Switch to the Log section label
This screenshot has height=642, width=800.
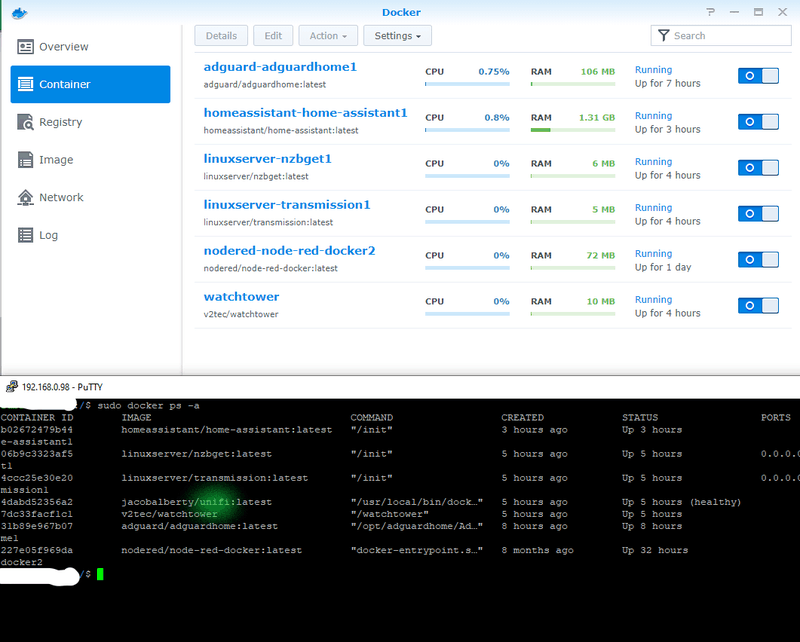pyautogui.click(x=48, y=235)
